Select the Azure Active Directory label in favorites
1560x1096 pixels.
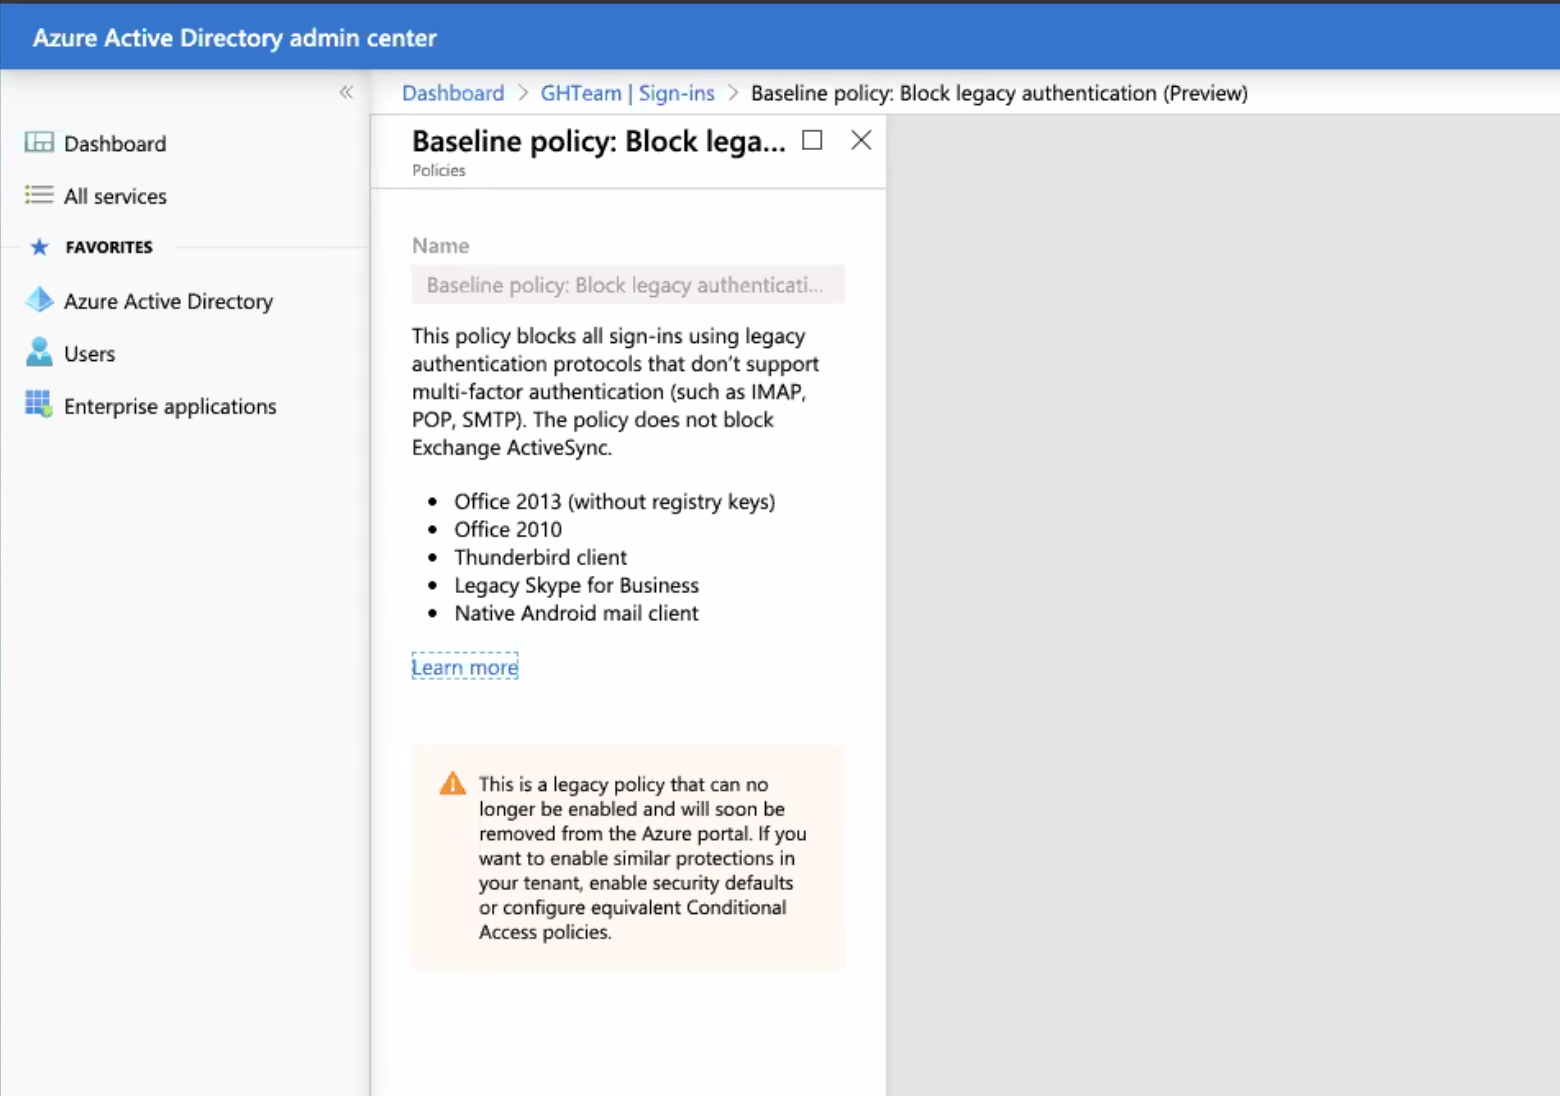[168, 301]
